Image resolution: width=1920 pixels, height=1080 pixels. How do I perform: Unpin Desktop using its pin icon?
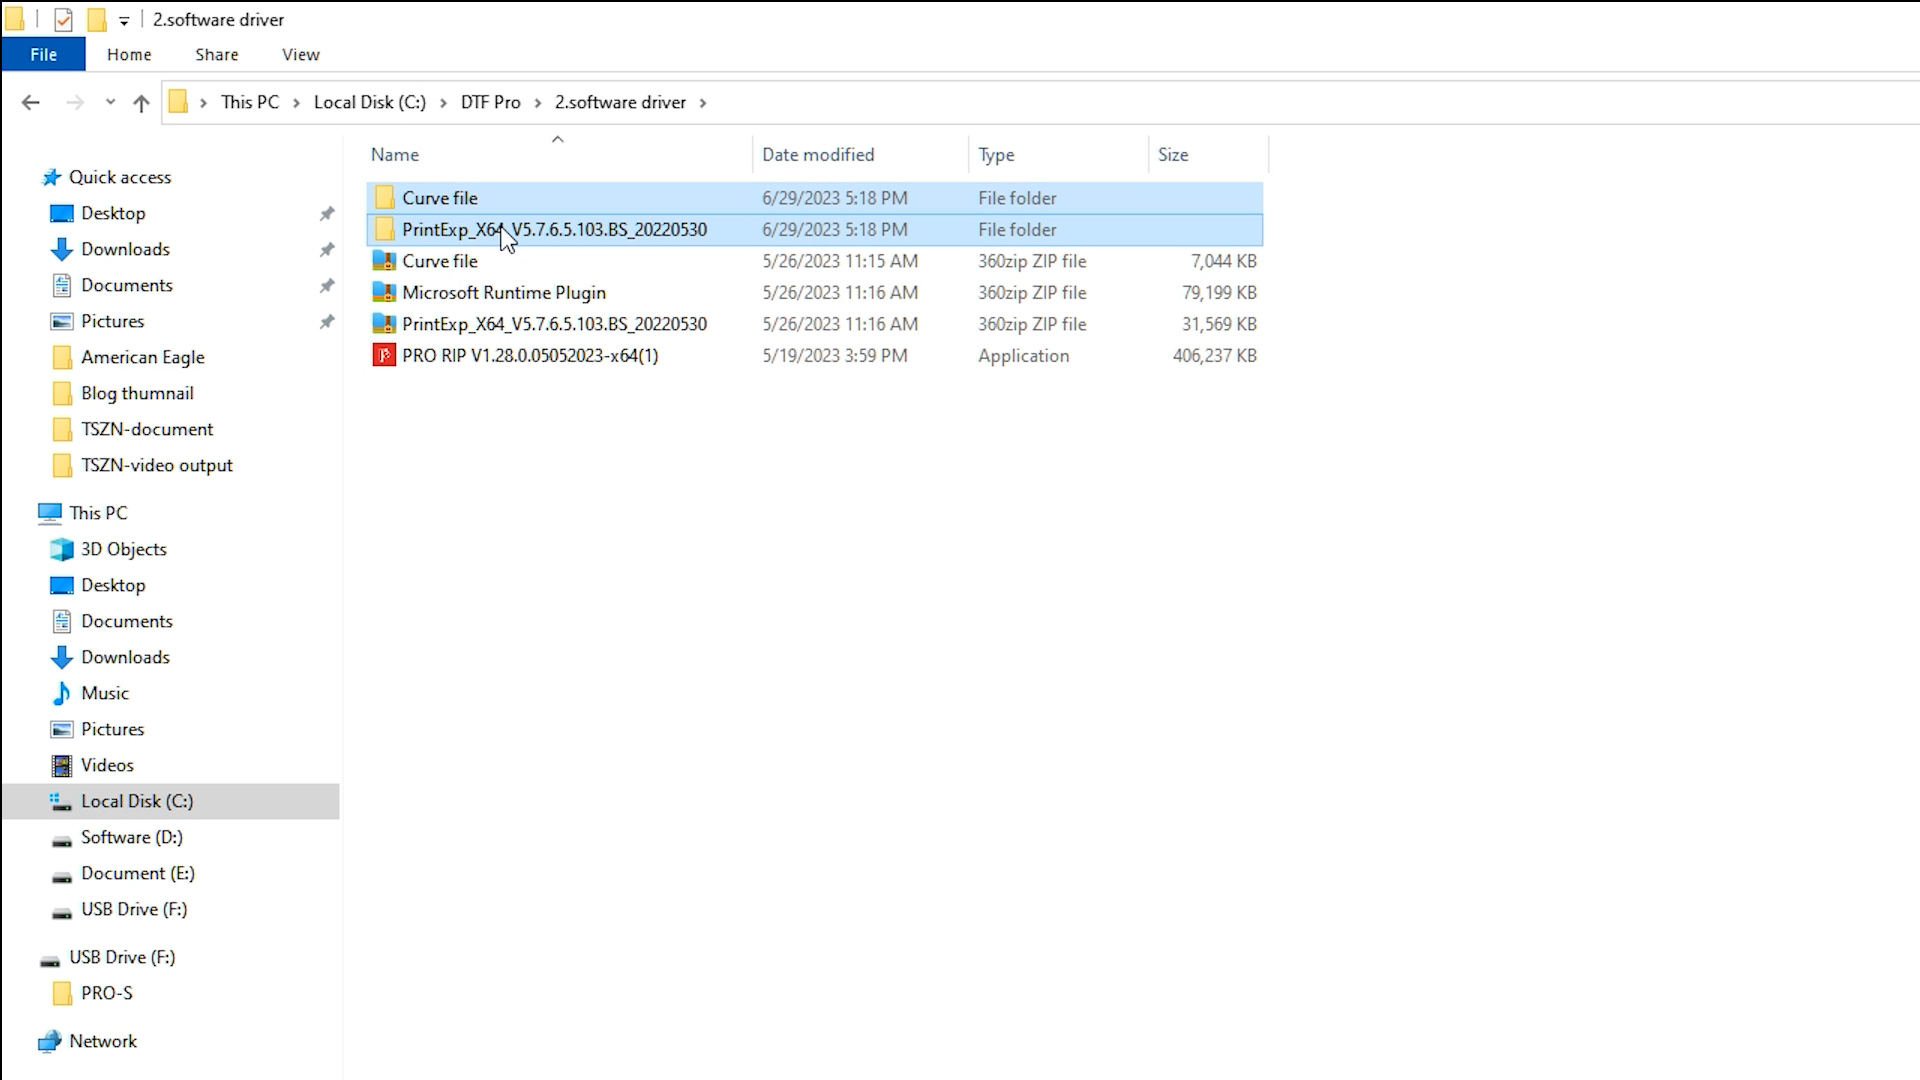pyautogui.click(x=326, y=213)
